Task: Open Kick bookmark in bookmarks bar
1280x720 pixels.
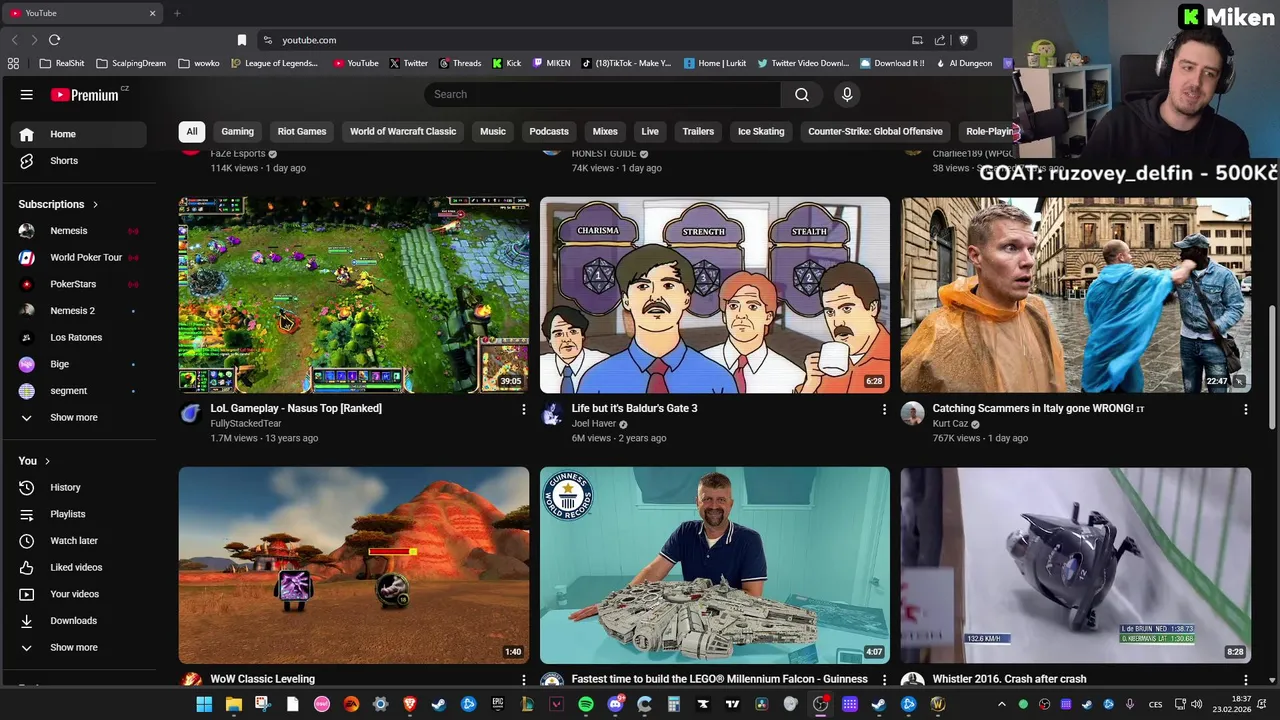Action: click(507, 63)
